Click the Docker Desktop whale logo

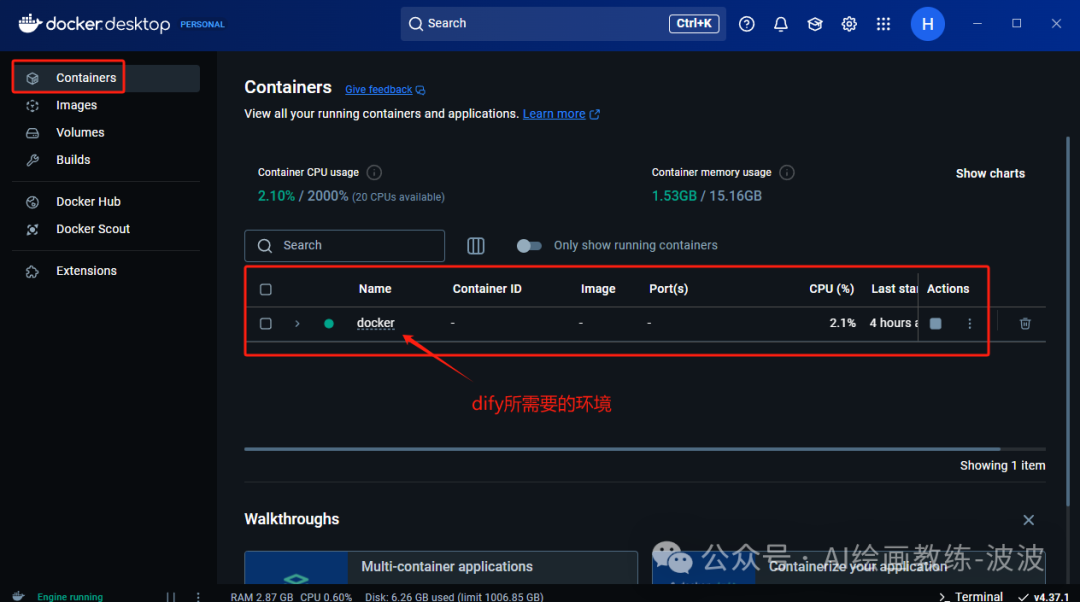click(x=30, y=23)
